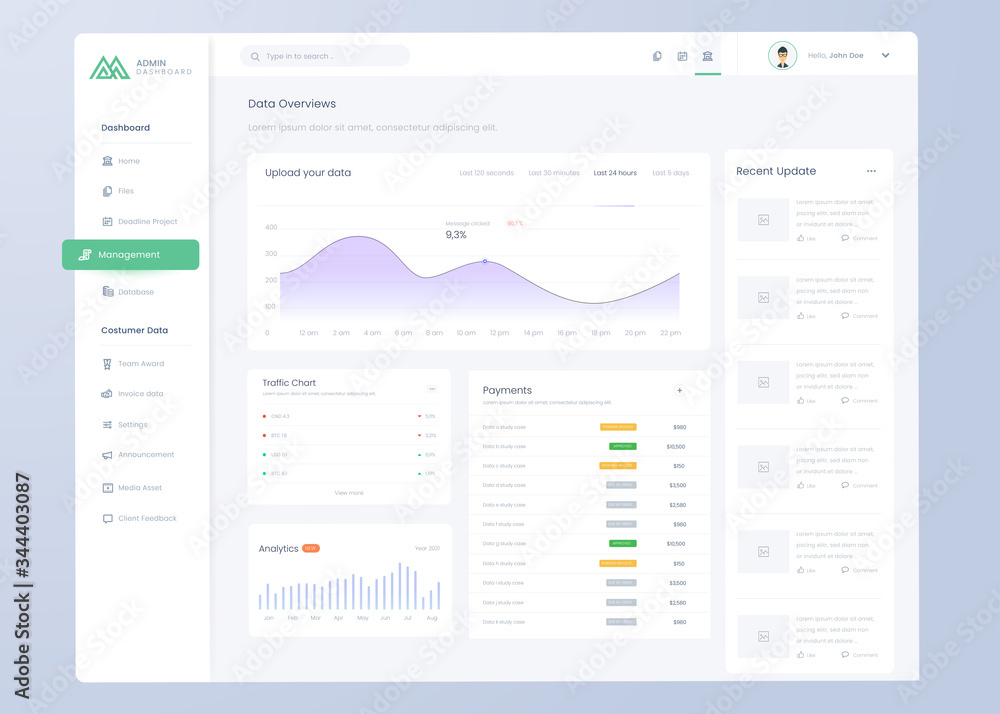Click John Doe's profile avatar
1000x714 pixels.
click(783, 55)
